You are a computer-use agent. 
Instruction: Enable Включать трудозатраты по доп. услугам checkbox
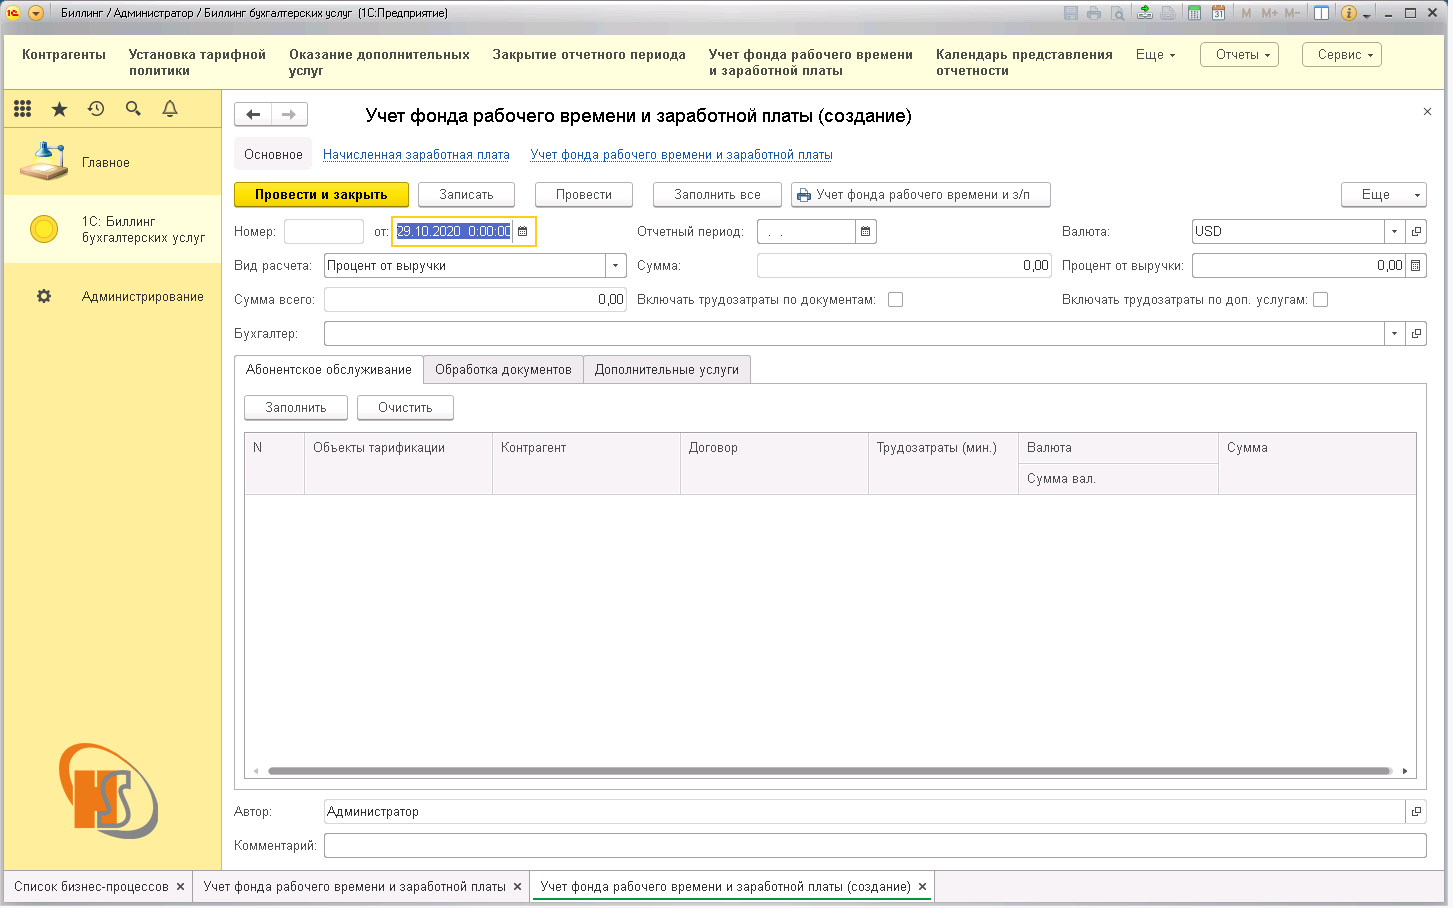click(1321, 300)
